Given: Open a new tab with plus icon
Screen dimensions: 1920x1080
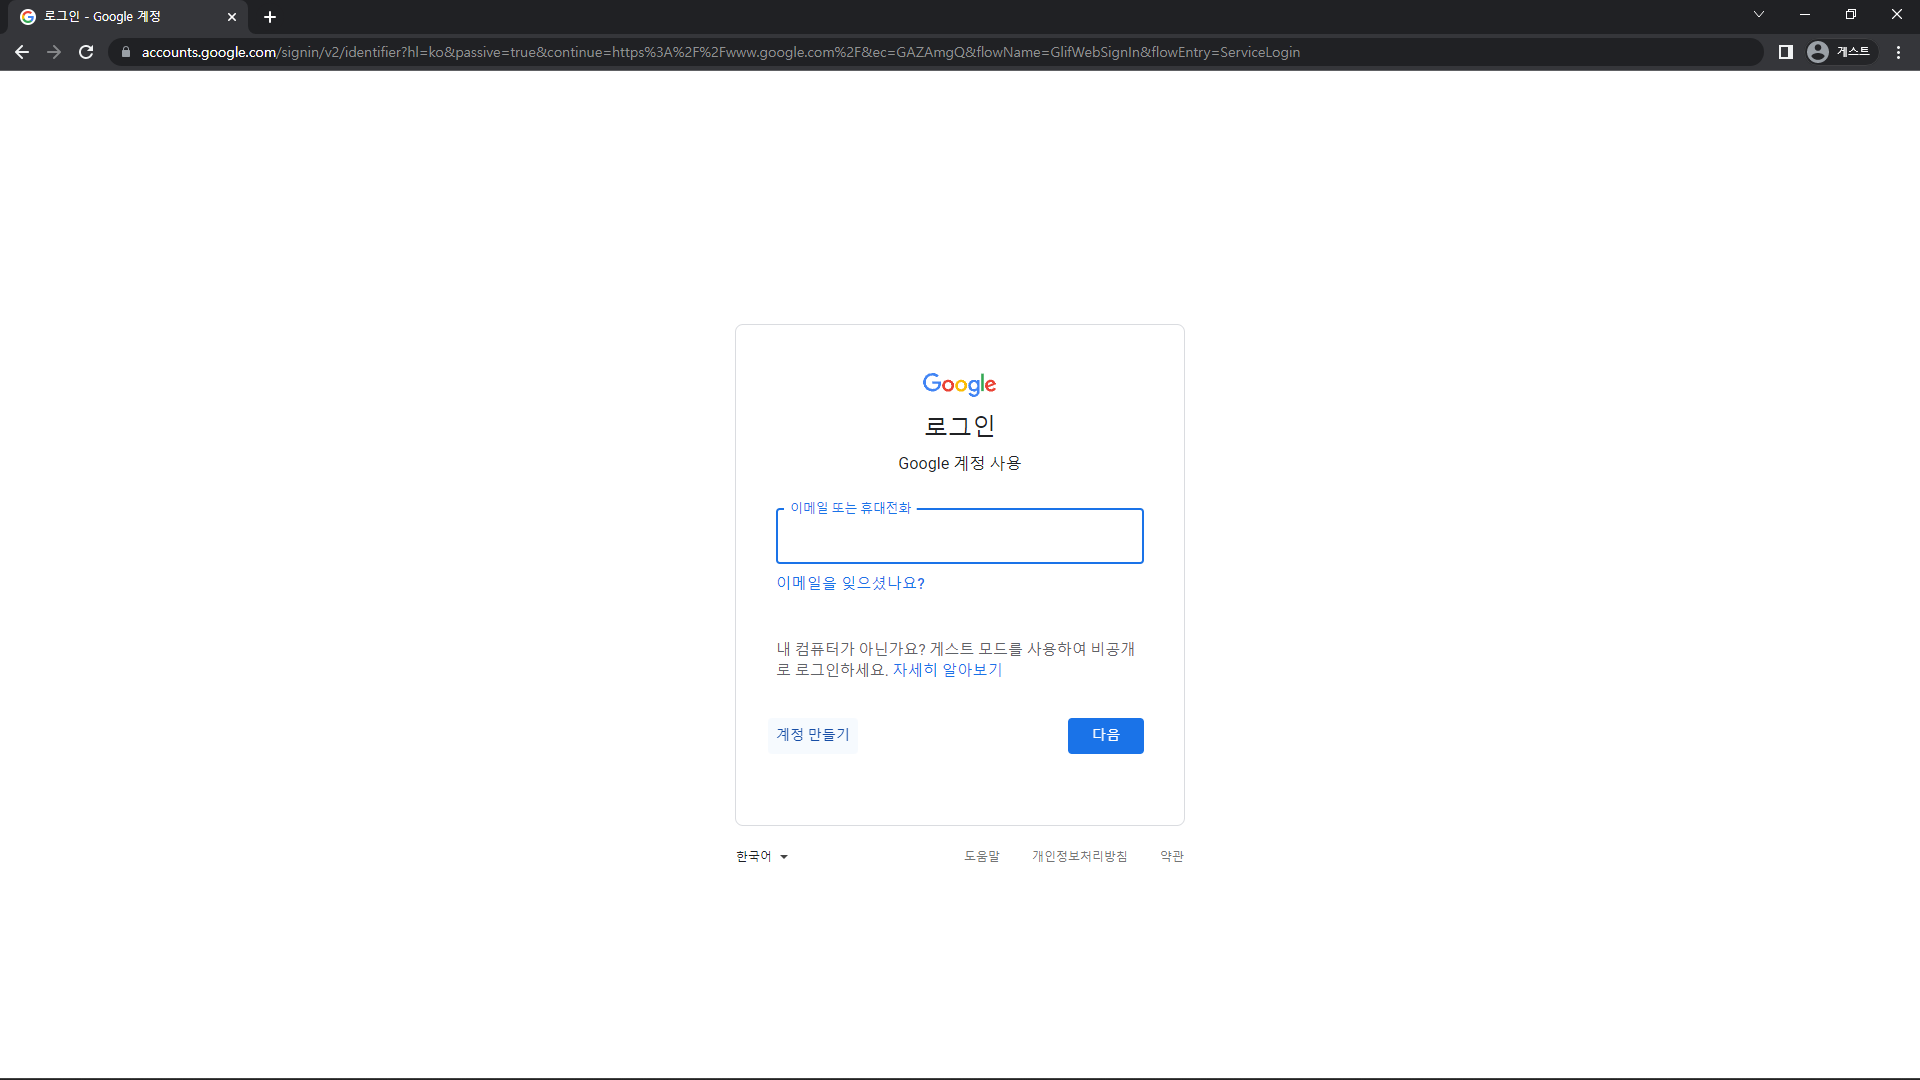Looking at the screenshot, I should click(x=270, y=17).
